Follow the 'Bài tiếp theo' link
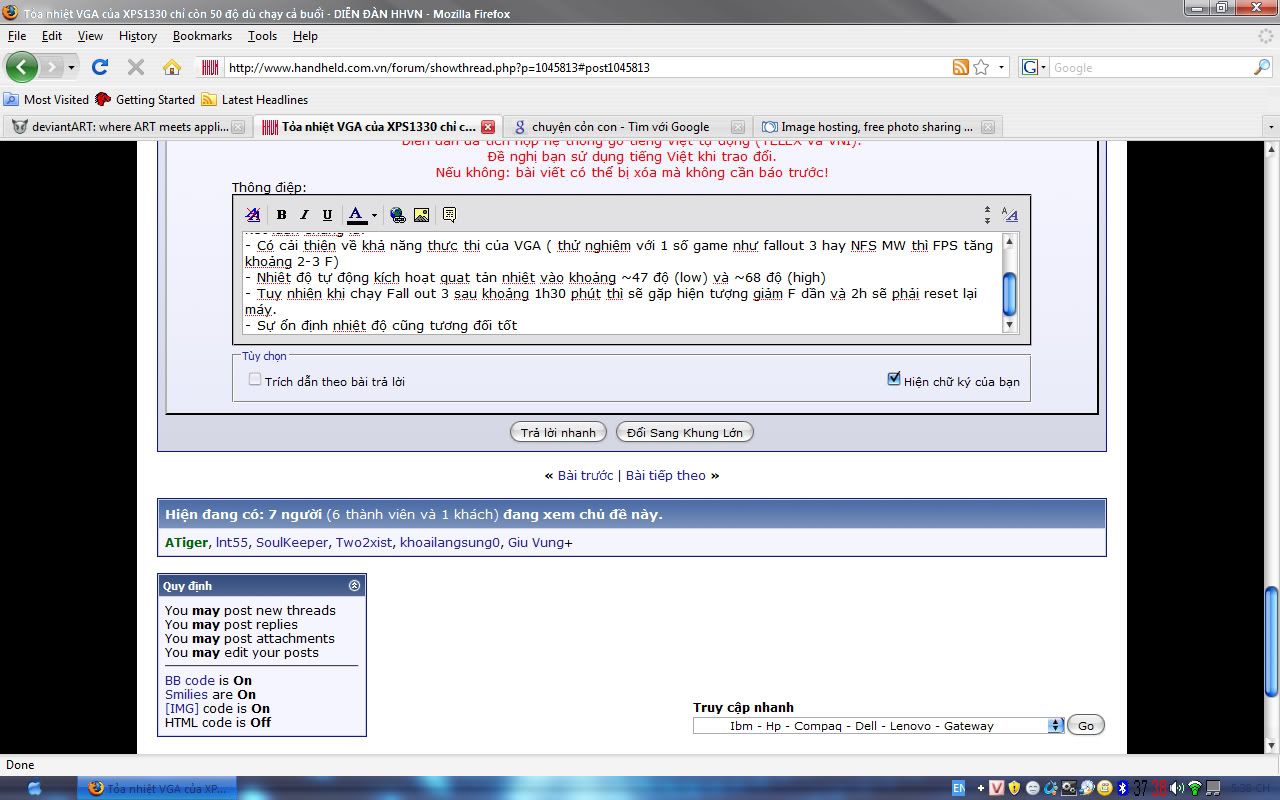The image size is (1280, 800). coord(667,475)
